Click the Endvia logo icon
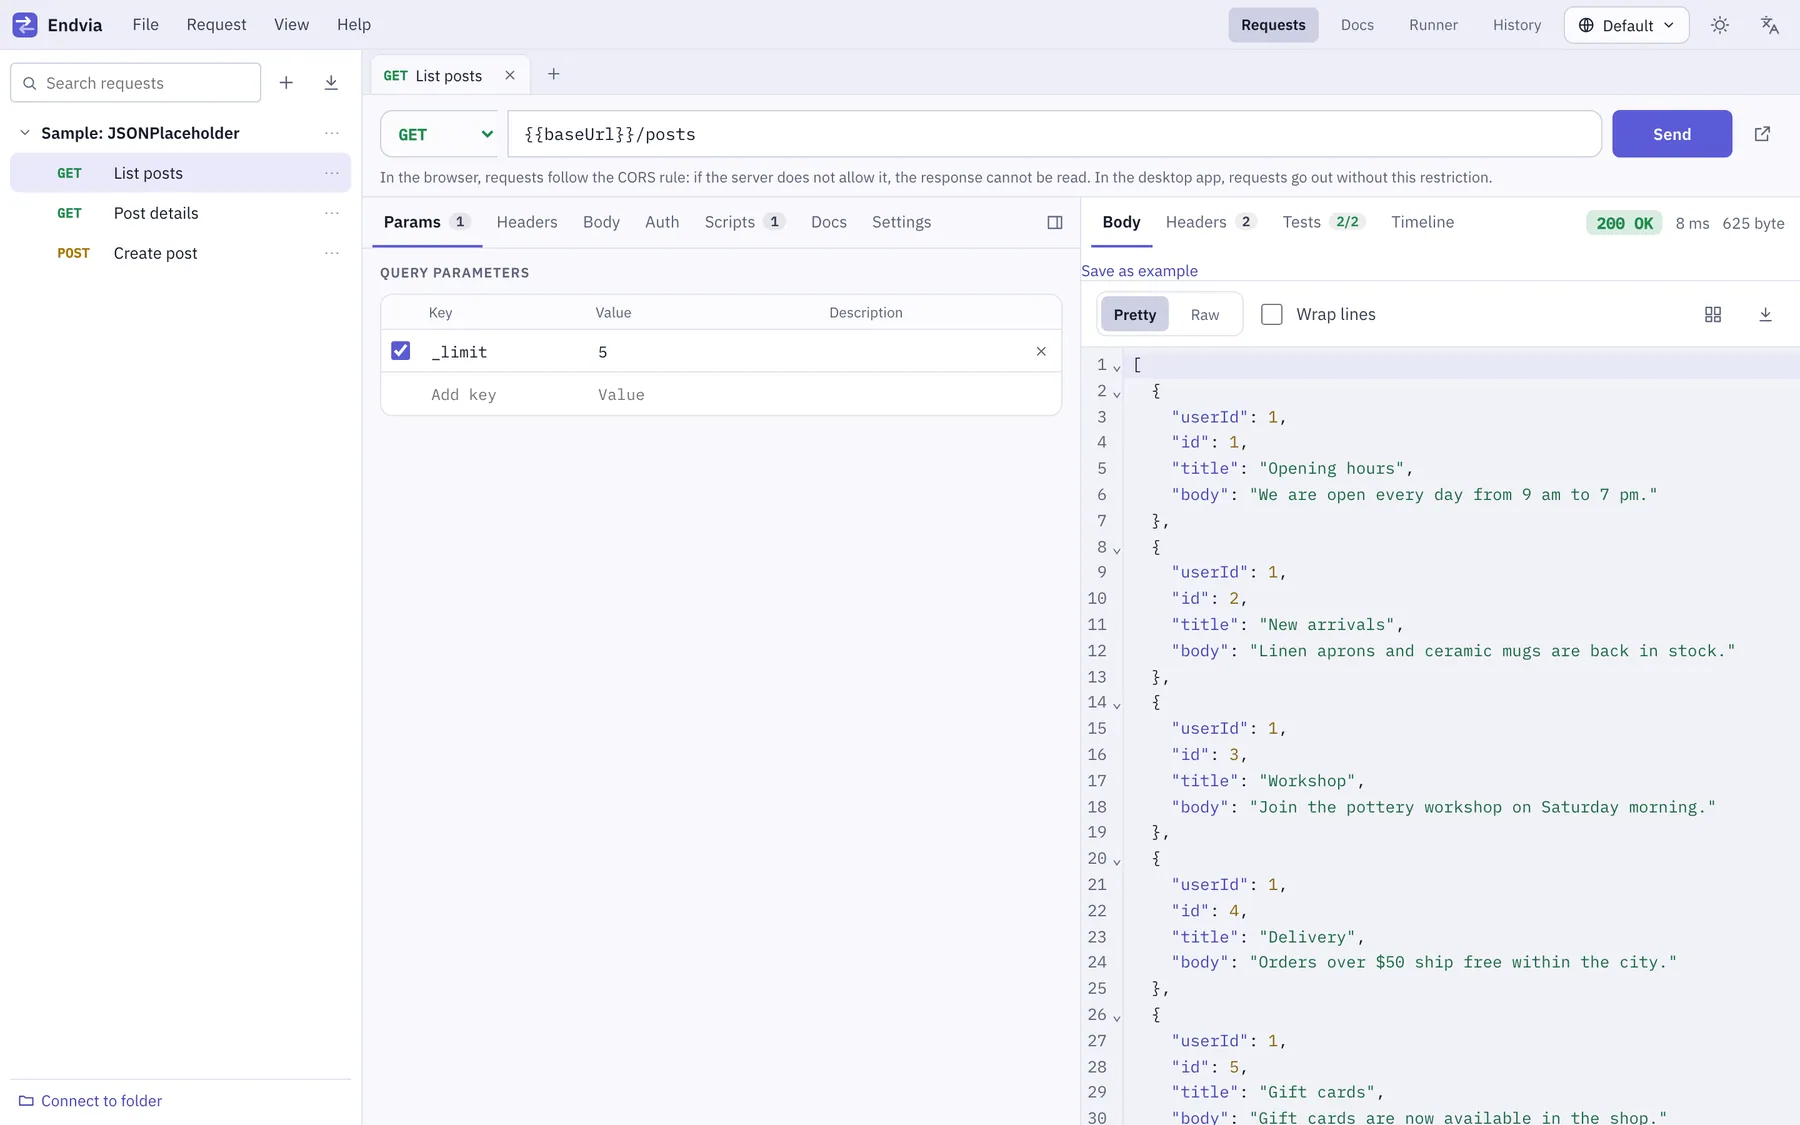Viewport: 1800px width, 1125px height. coord(25,25)
